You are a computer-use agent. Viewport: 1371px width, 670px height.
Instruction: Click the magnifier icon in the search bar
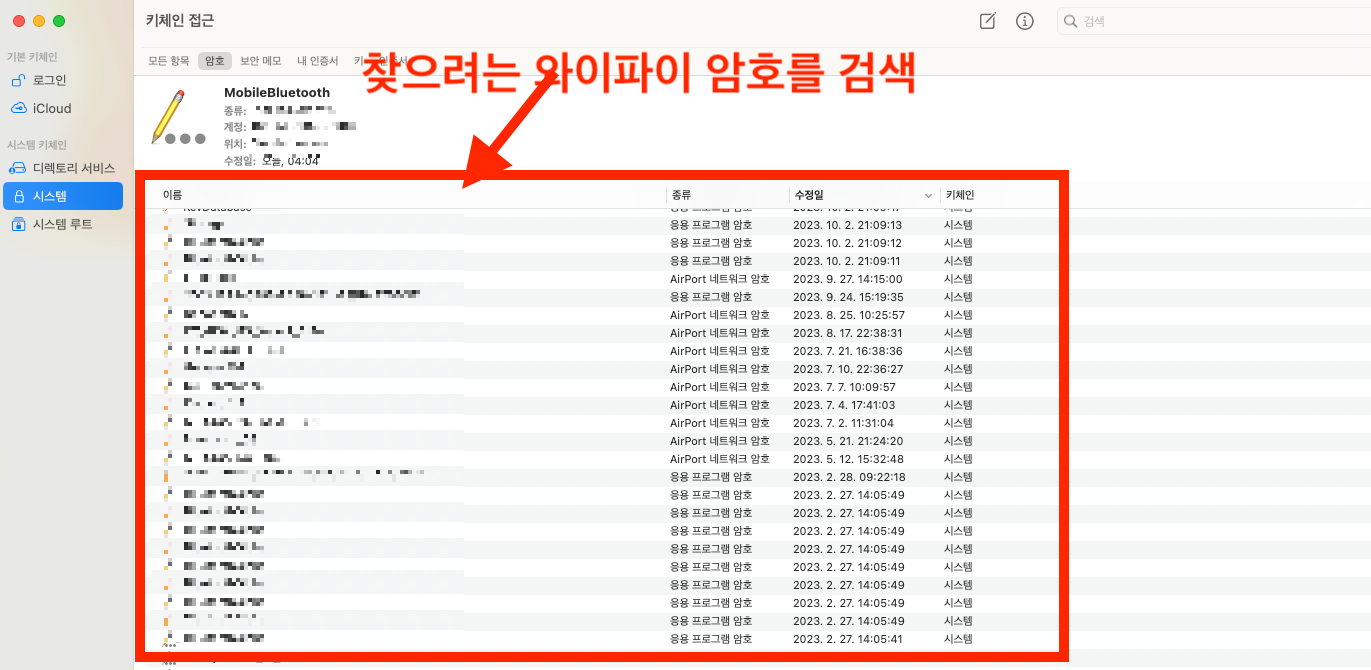point(1070,20)
